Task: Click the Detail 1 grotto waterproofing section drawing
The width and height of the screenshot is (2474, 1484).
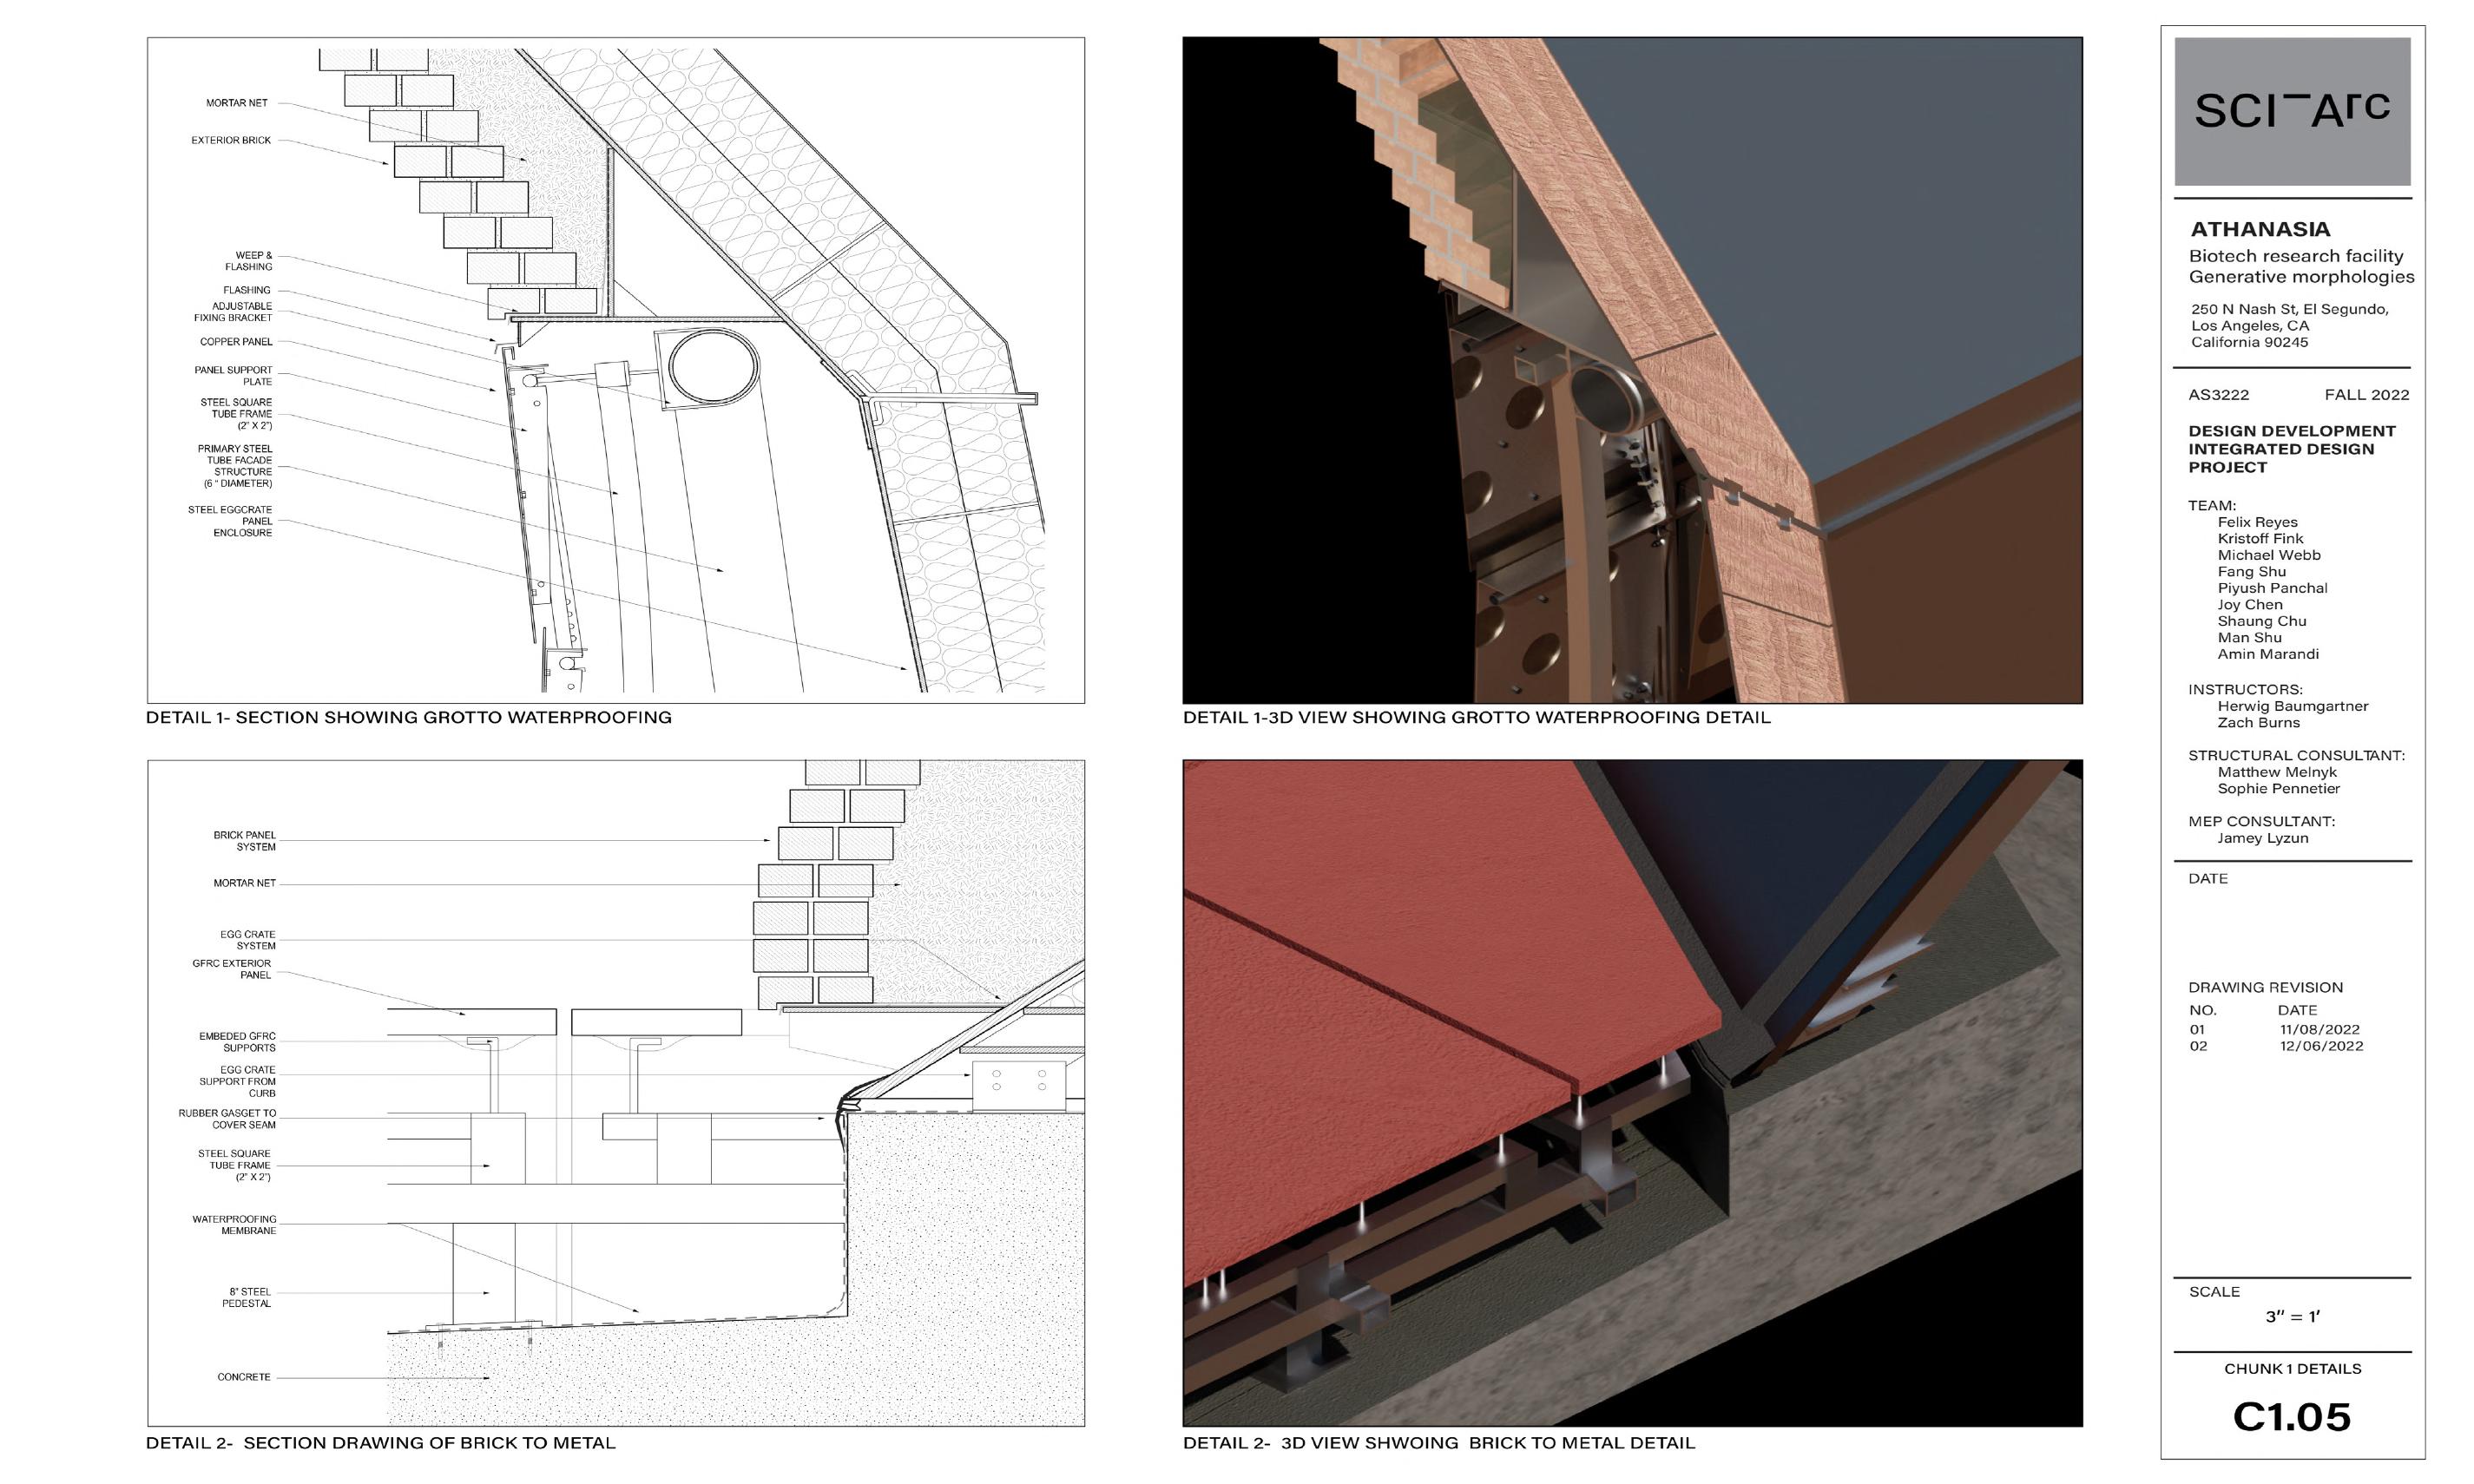Action: pyautogui.click(x=615, y=370)
